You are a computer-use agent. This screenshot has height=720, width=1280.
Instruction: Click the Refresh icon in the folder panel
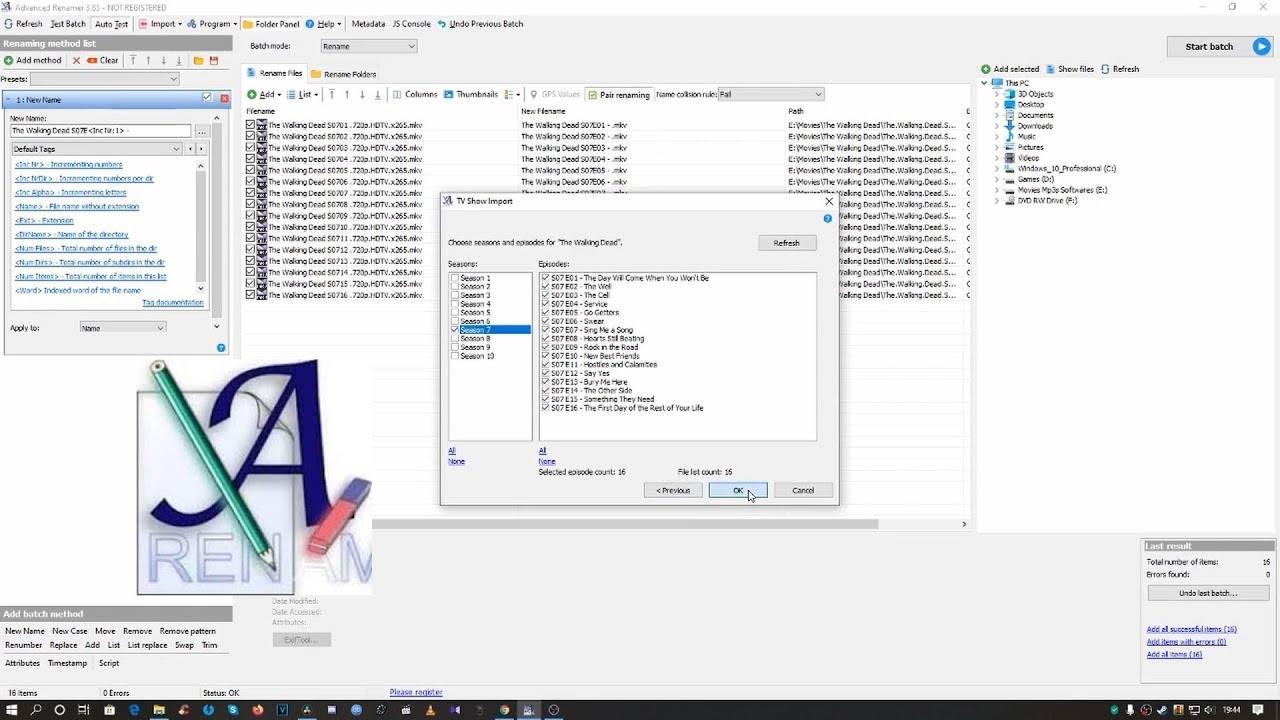click(x=1105, y=69)
